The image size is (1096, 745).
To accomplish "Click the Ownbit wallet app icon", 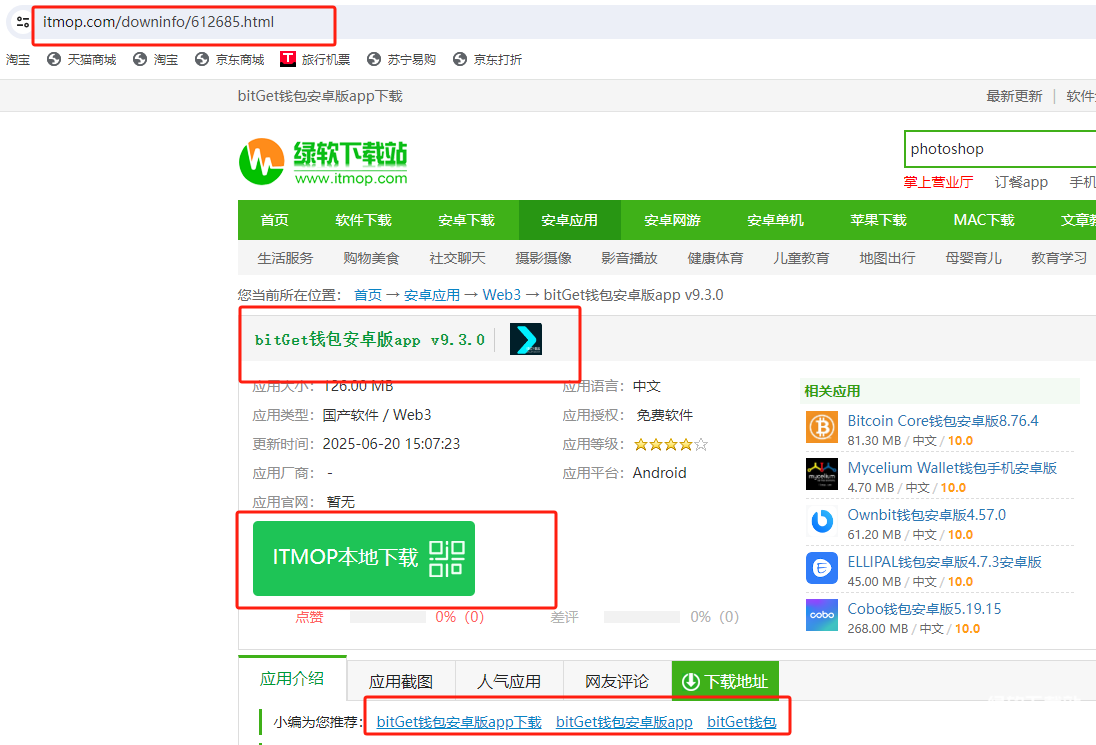I will click(822, 521).
